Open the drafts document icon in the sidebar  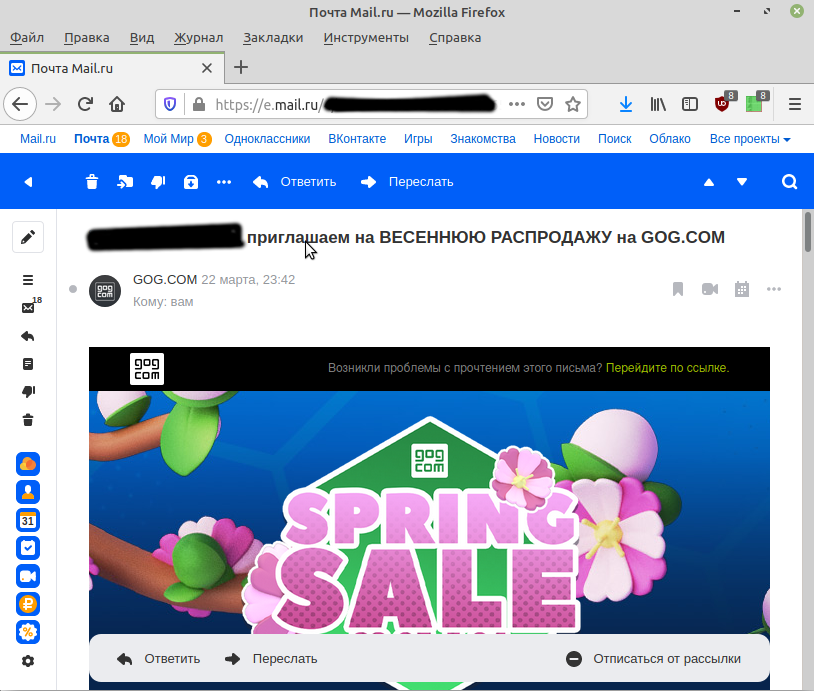(x=28, y=364)
